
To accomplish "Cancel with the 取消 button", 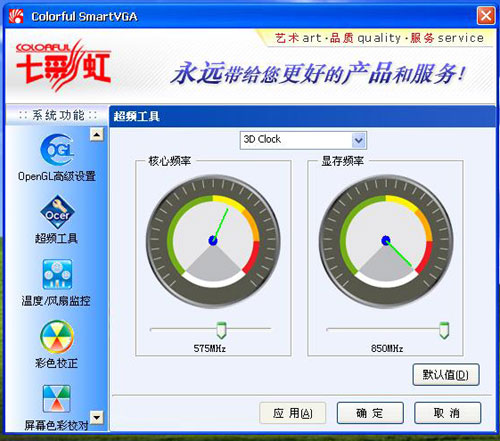I will click(x=447, y=413).
